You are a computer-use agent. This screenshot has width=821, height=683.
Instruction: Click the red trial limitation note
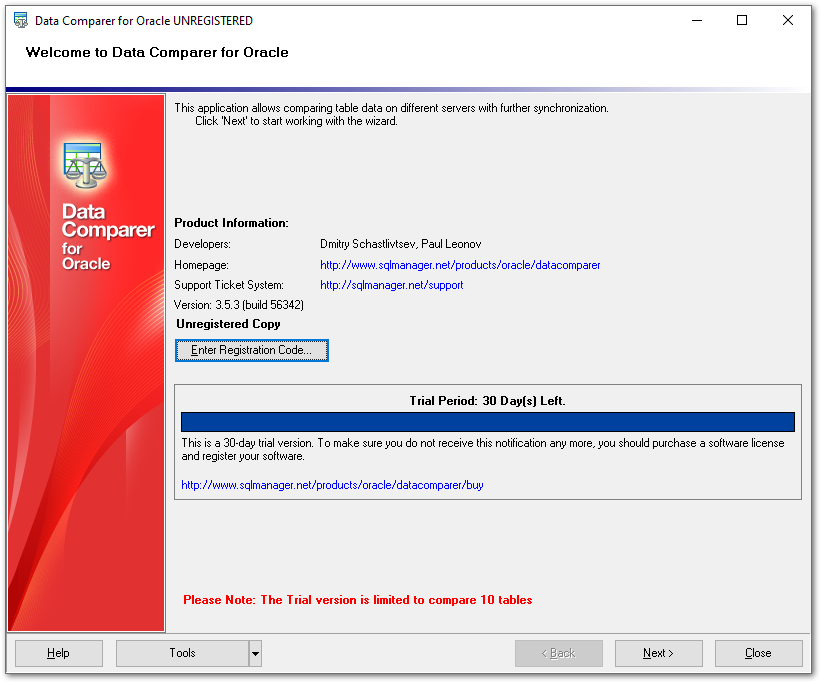[x=358, y=600]
